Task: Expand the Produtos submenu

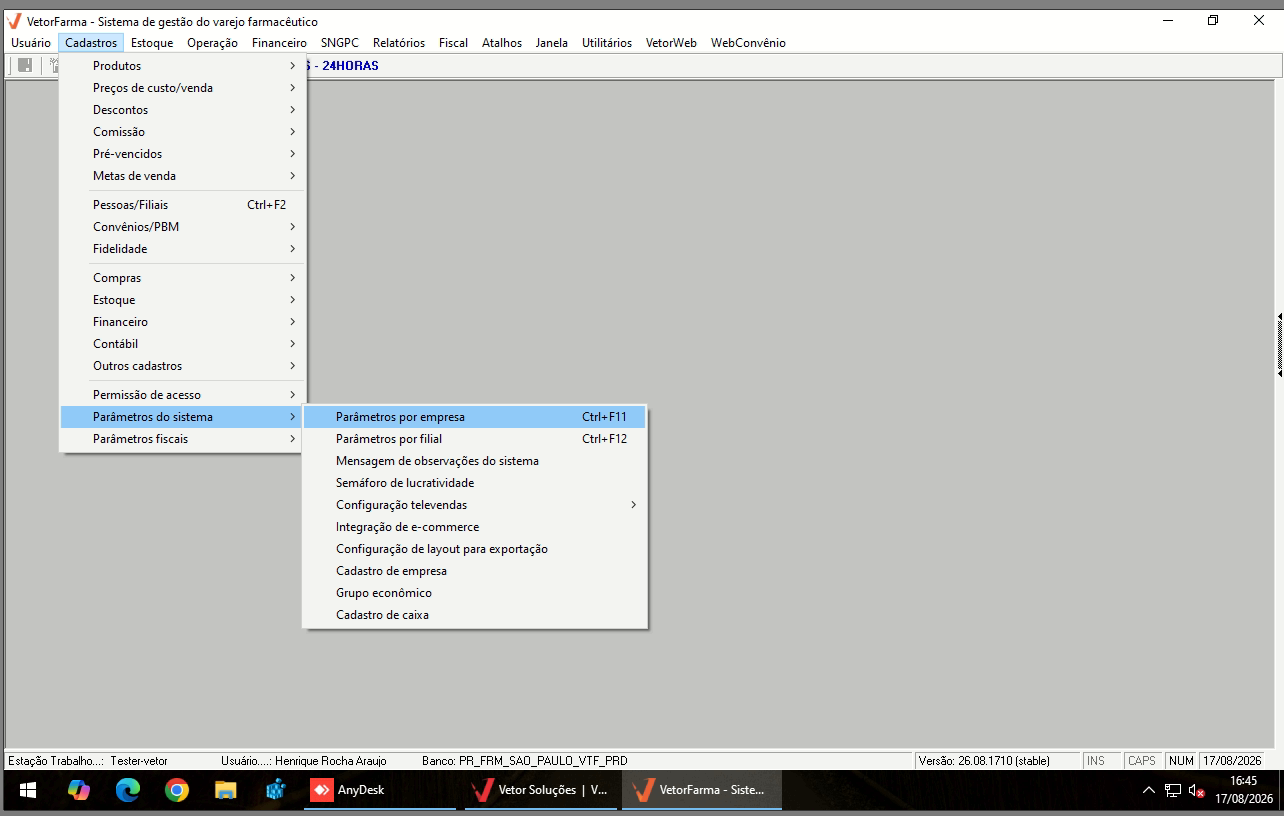Action: (184, 66)
